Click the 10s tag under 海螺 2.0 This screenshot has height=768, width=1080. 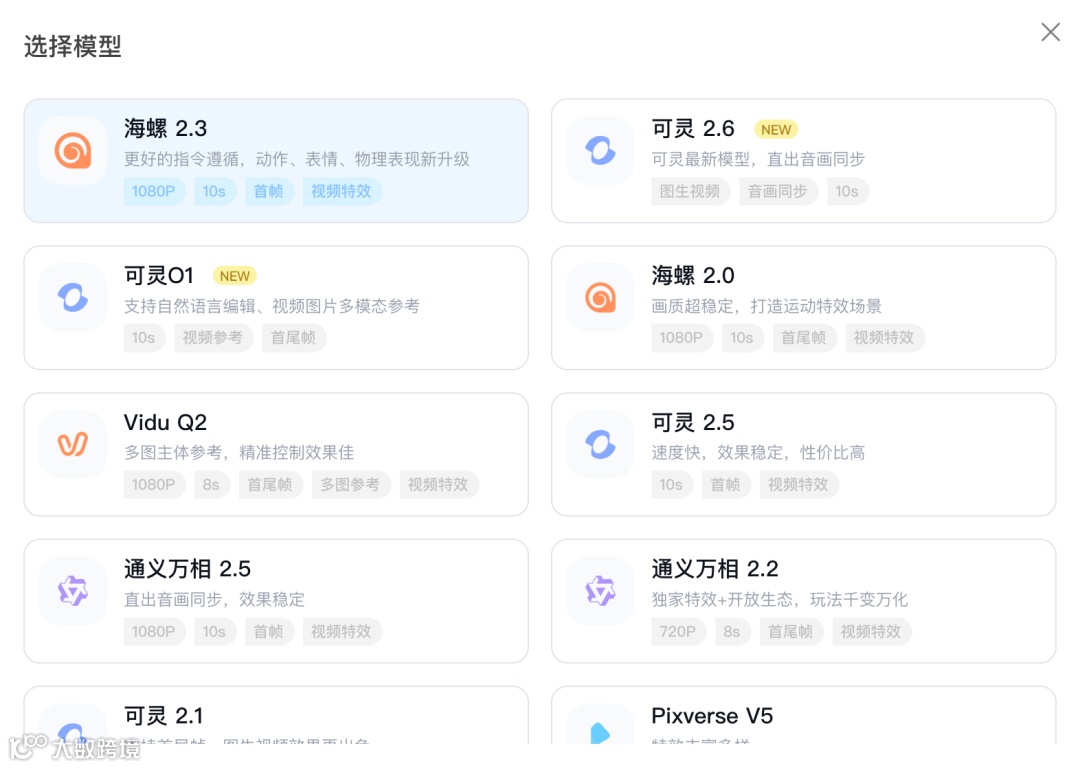pos(741,338)
